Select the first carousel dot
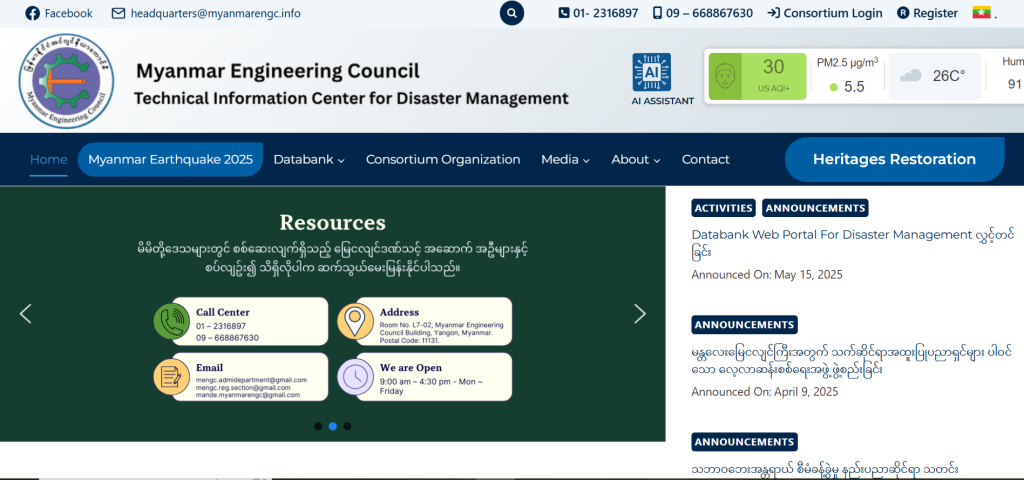Screen dimensions: 1024x480 coord(318,426)
